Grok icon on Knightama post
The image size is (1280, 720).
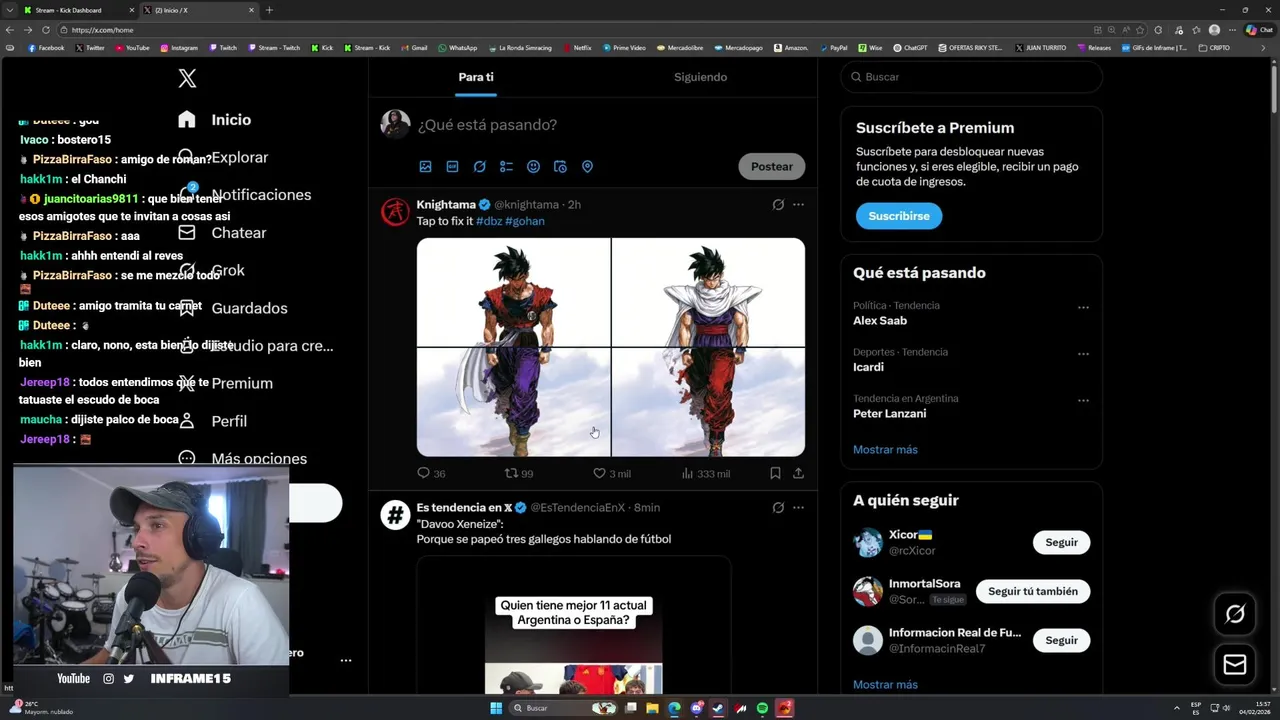tap(778, 204)
